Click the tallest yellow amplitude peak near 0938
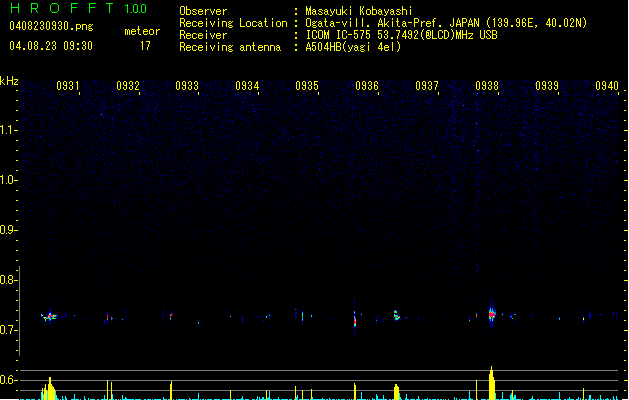The image size is (629, 400). (x=492, y=383)
